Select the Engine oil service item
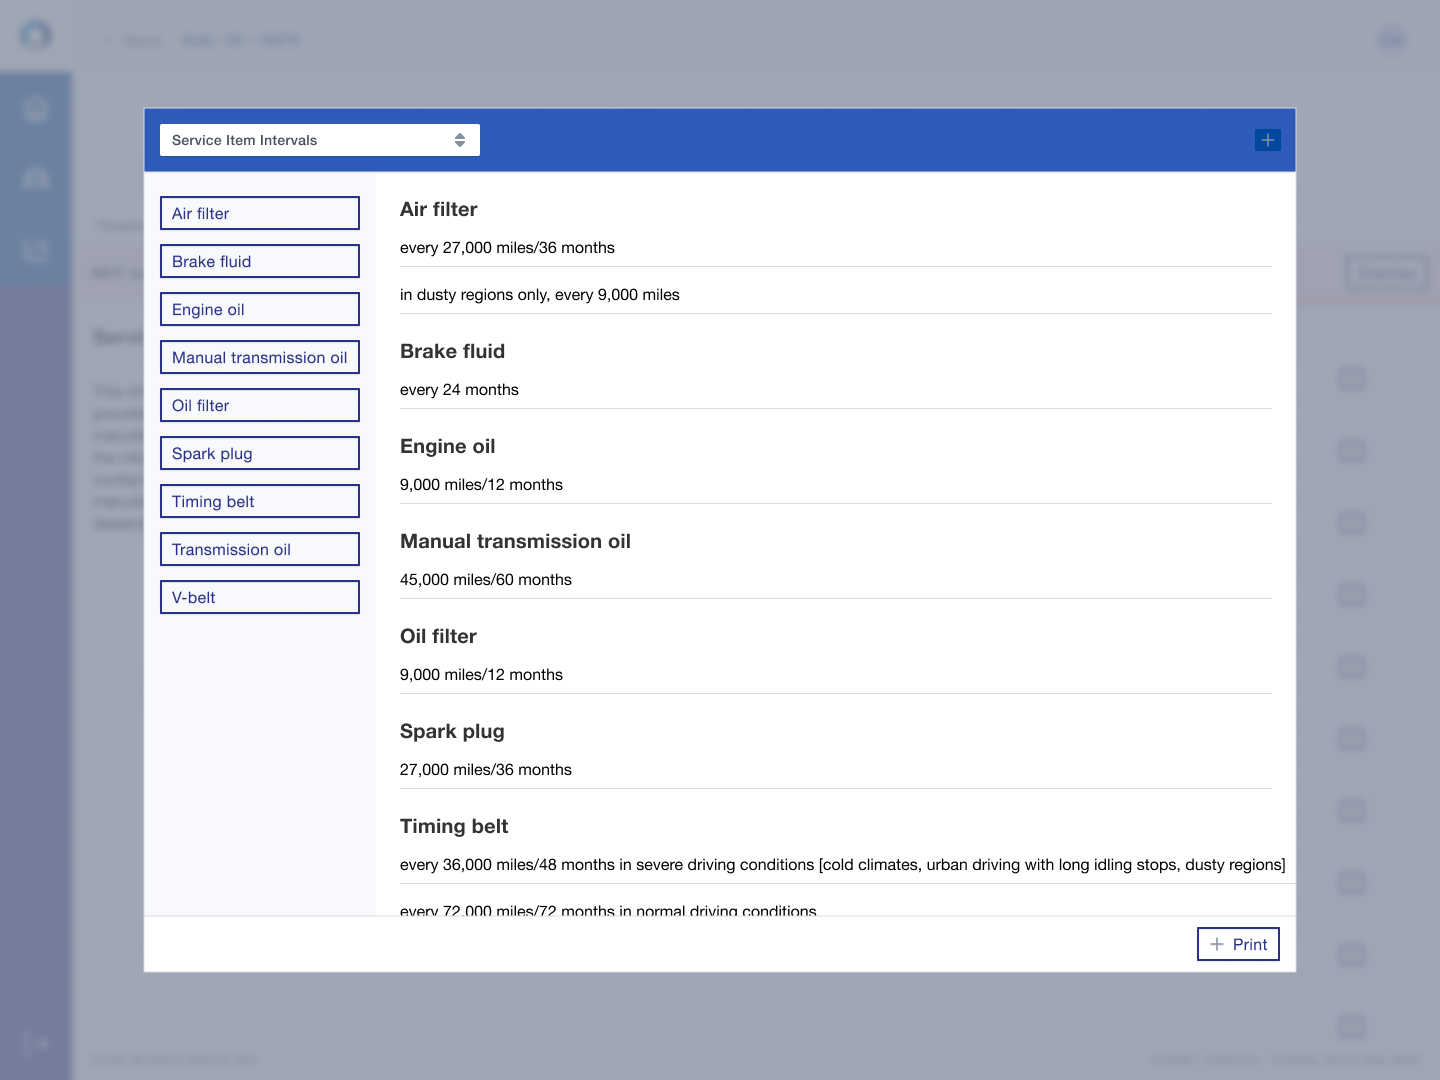The height and width of the screenshot is (1080, 1440). 259,309
